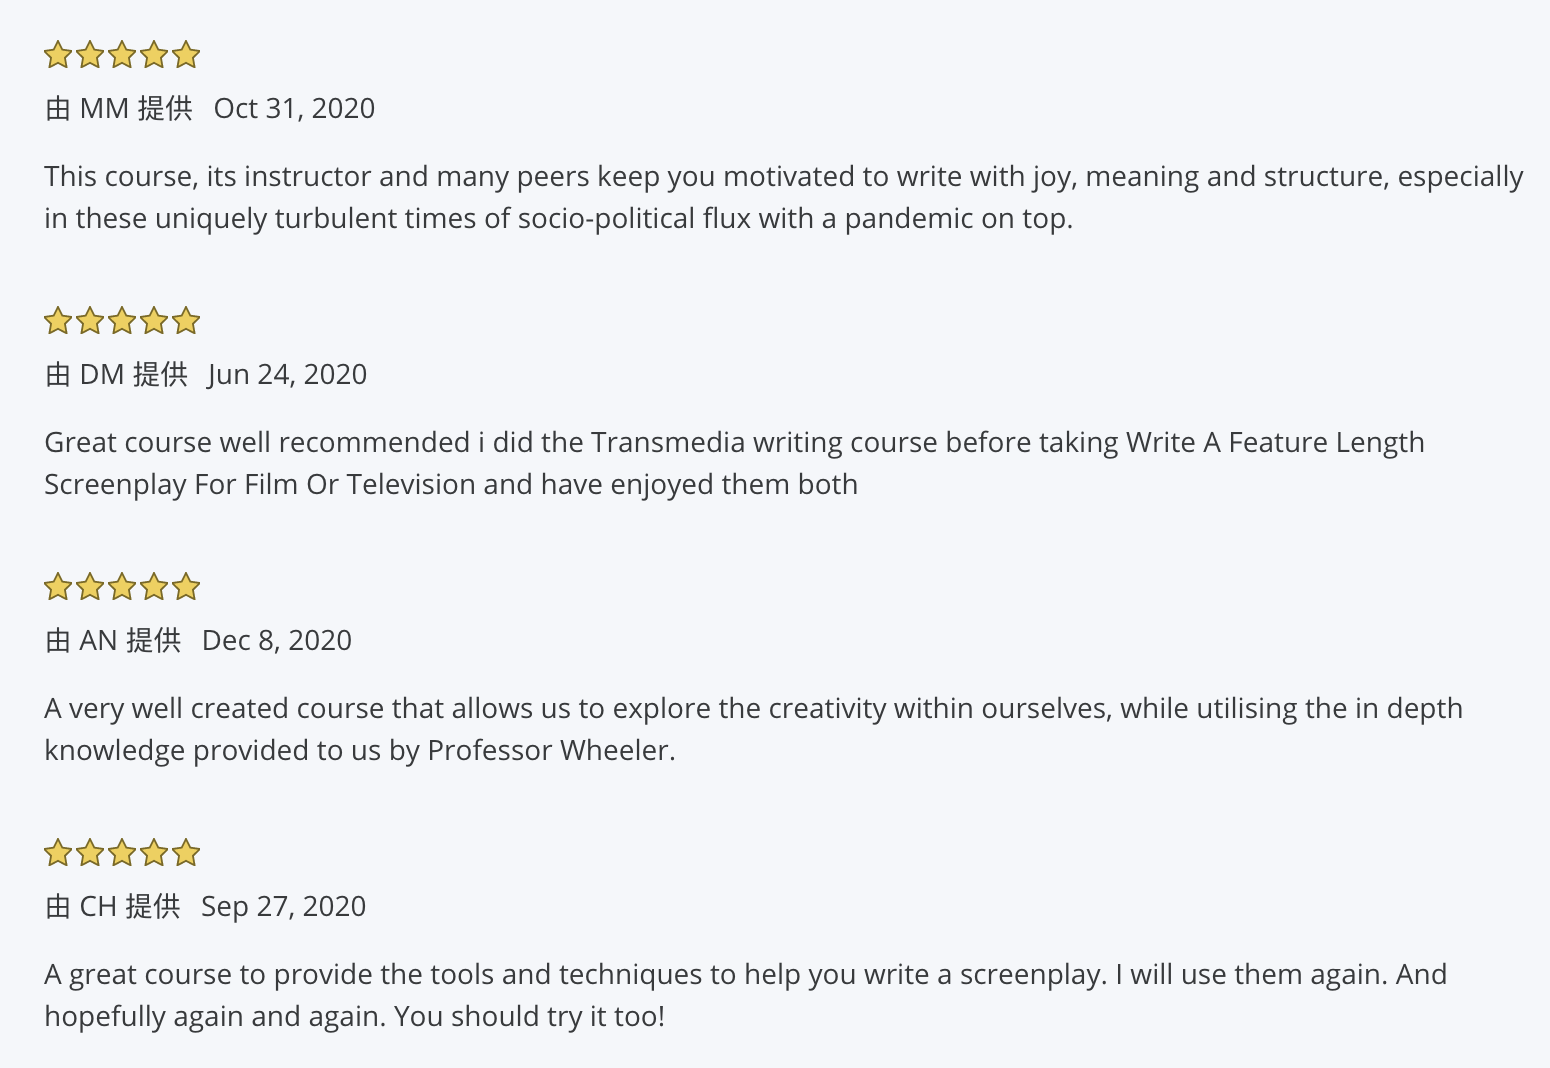Click first star of MM's review rating
1550x1068 pixels.
click(x=58, y=55)
